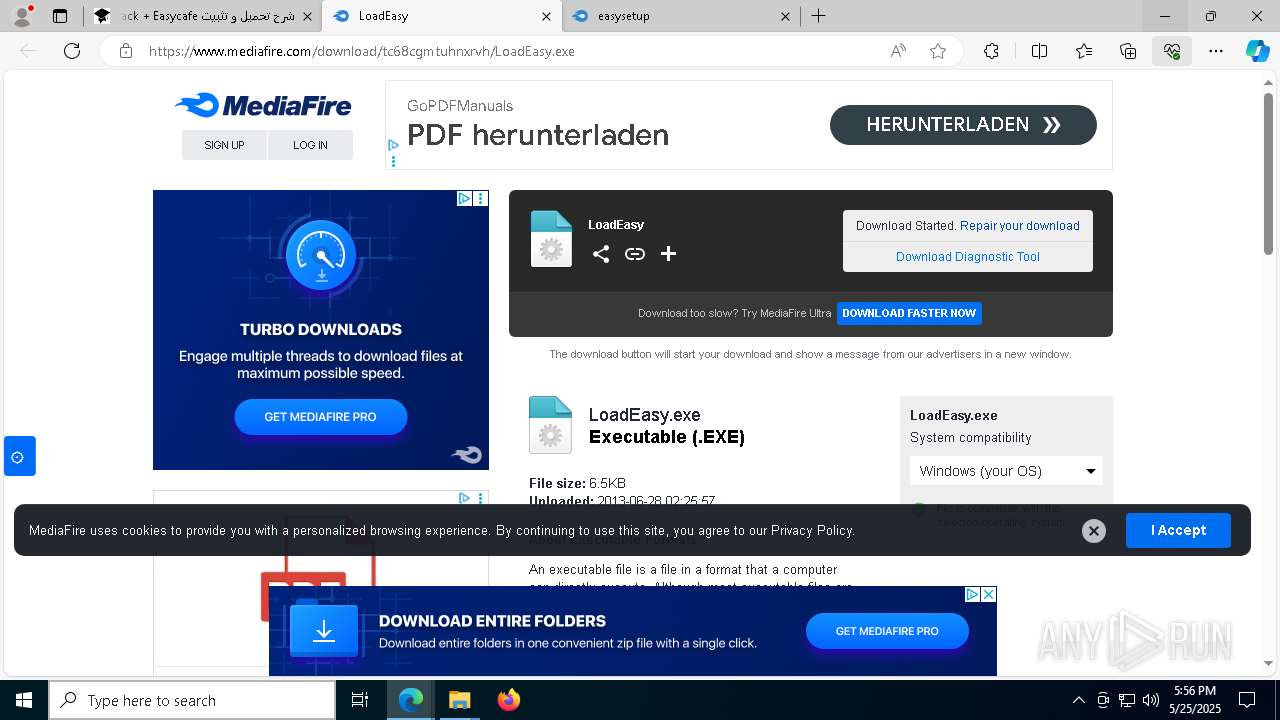The image size is (1280, 720).
Task: Close the bottom Download Entire Folders ad
Action: point(989,594)
